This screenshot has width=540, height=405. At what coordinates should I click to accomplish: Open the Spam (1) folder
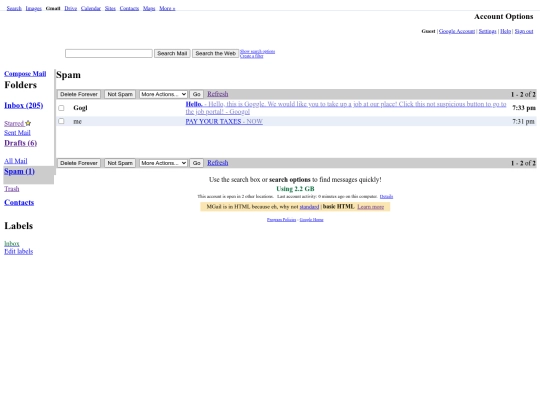pos(19,171)
